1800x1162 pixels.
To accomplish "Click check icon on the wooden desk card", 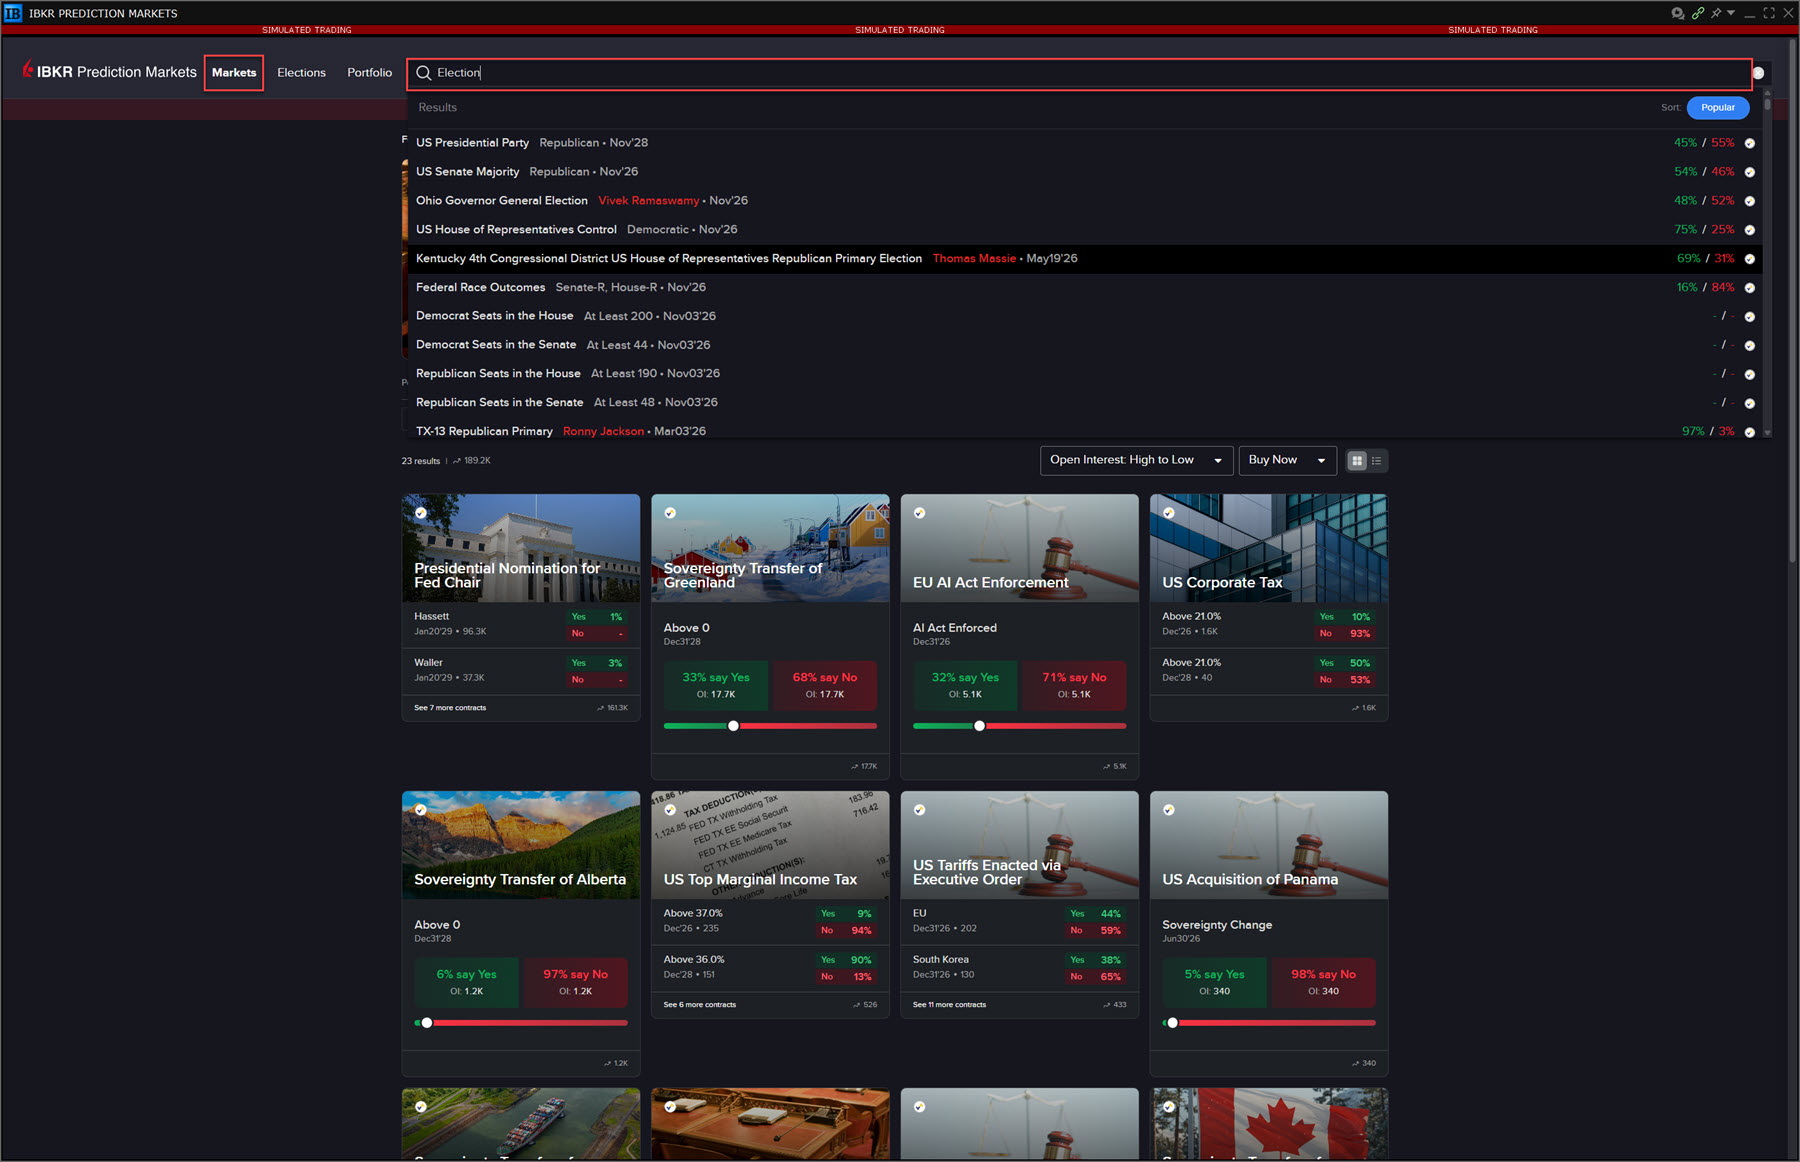I will pyautogui.click(x=670, y=1107).
